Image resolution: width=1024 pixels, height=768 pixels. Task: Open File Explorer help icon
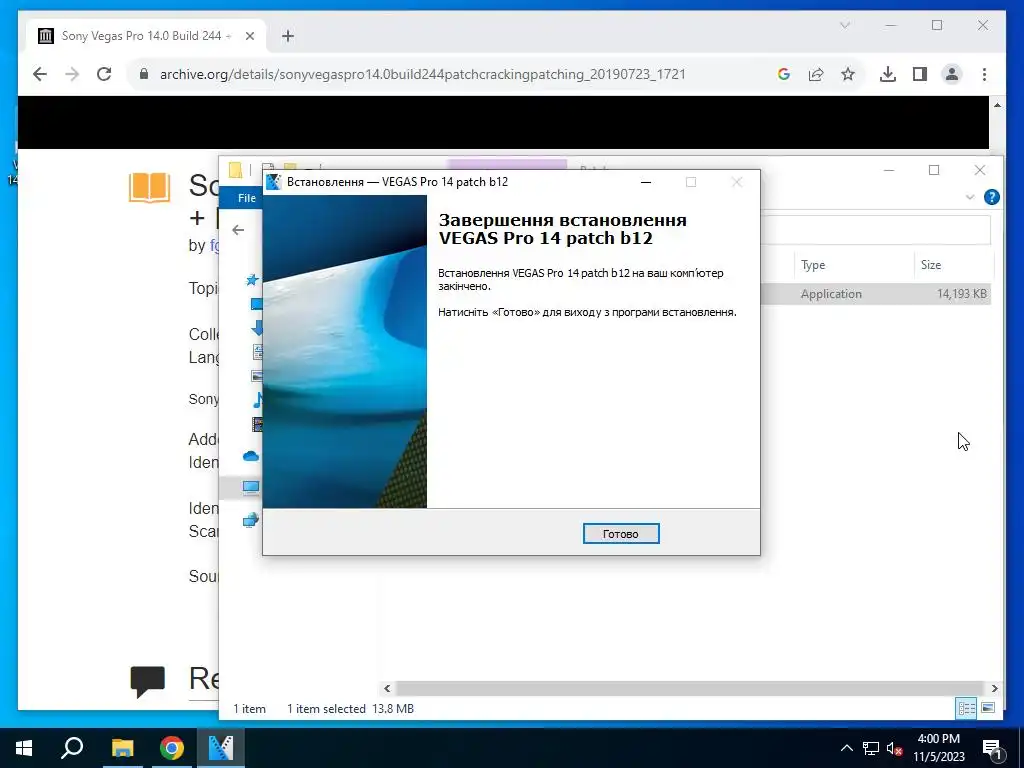pos(991,197)
